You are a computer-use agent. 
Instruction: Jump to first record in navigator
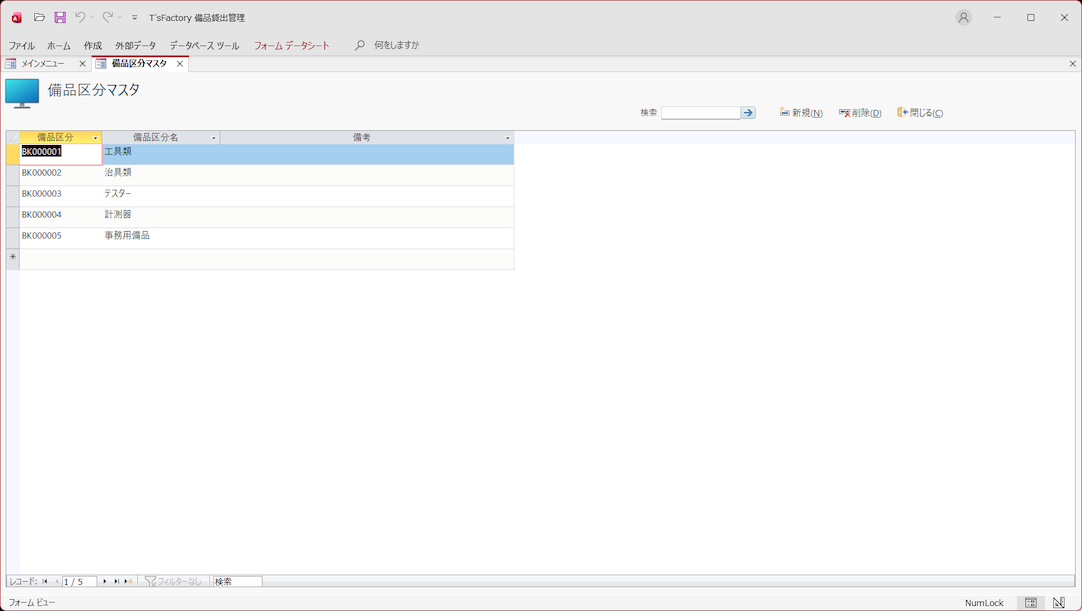click(x=45, y=581)
